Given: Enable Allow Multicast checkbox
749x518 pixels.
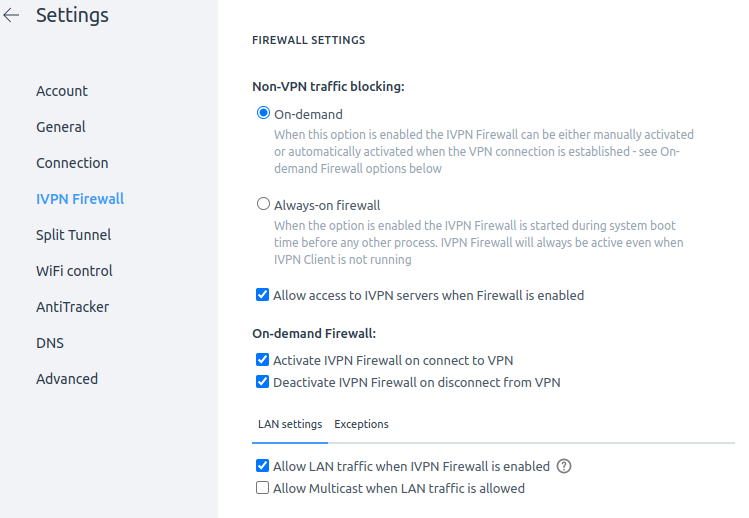Looking at the screenshot, I should tap(263, 488).
